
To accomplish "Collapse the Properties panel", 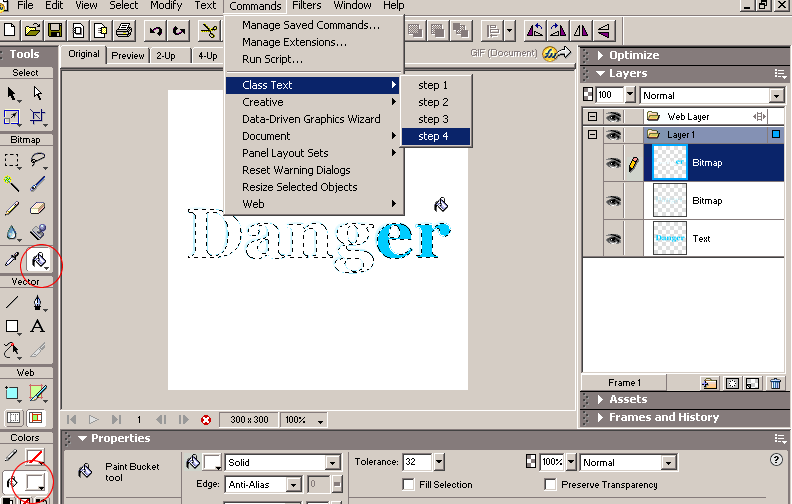I will click(x=82, y=438).
